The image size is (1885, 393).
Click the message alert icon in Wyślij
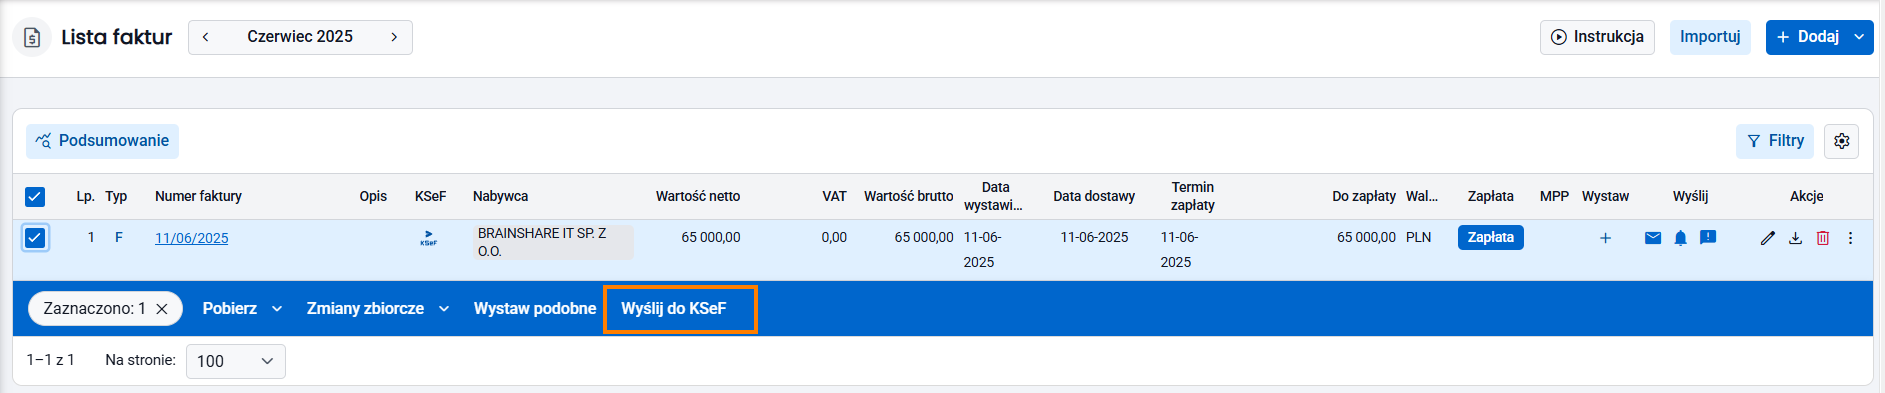[1708, 238]
